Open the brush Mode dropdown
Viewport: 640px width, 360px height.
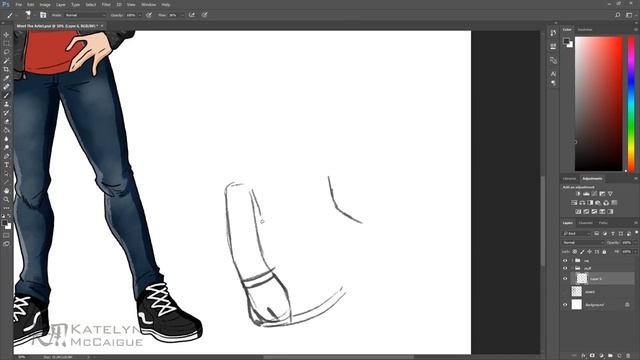[x=85, y=15]
